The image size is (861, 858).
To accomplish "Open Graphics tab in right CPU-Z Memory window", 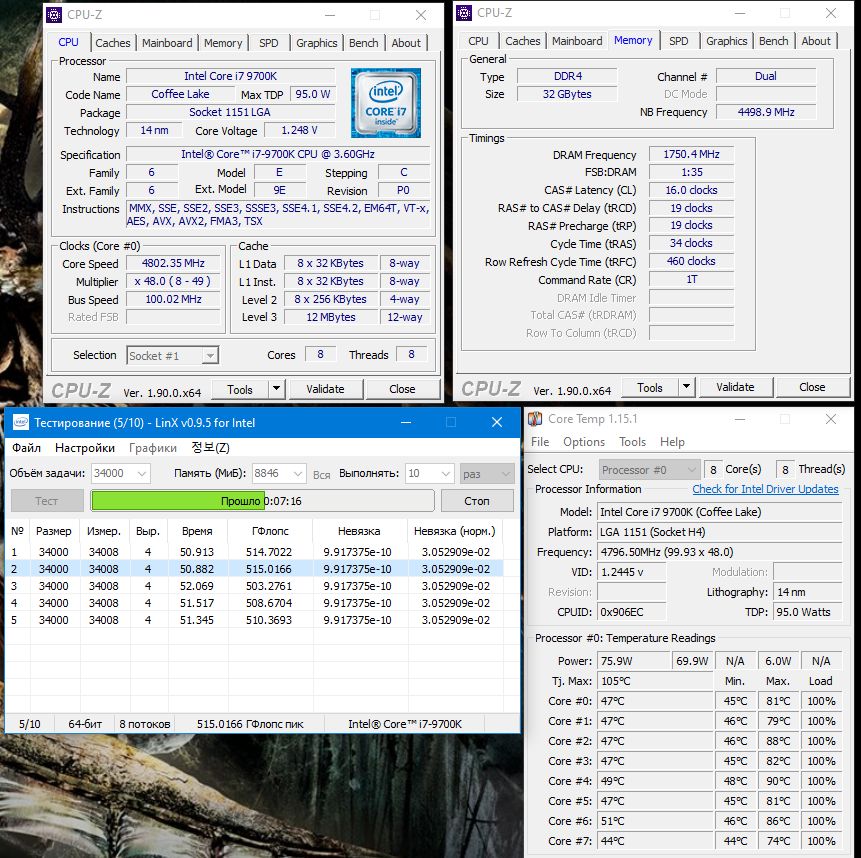I will [726, 41].
